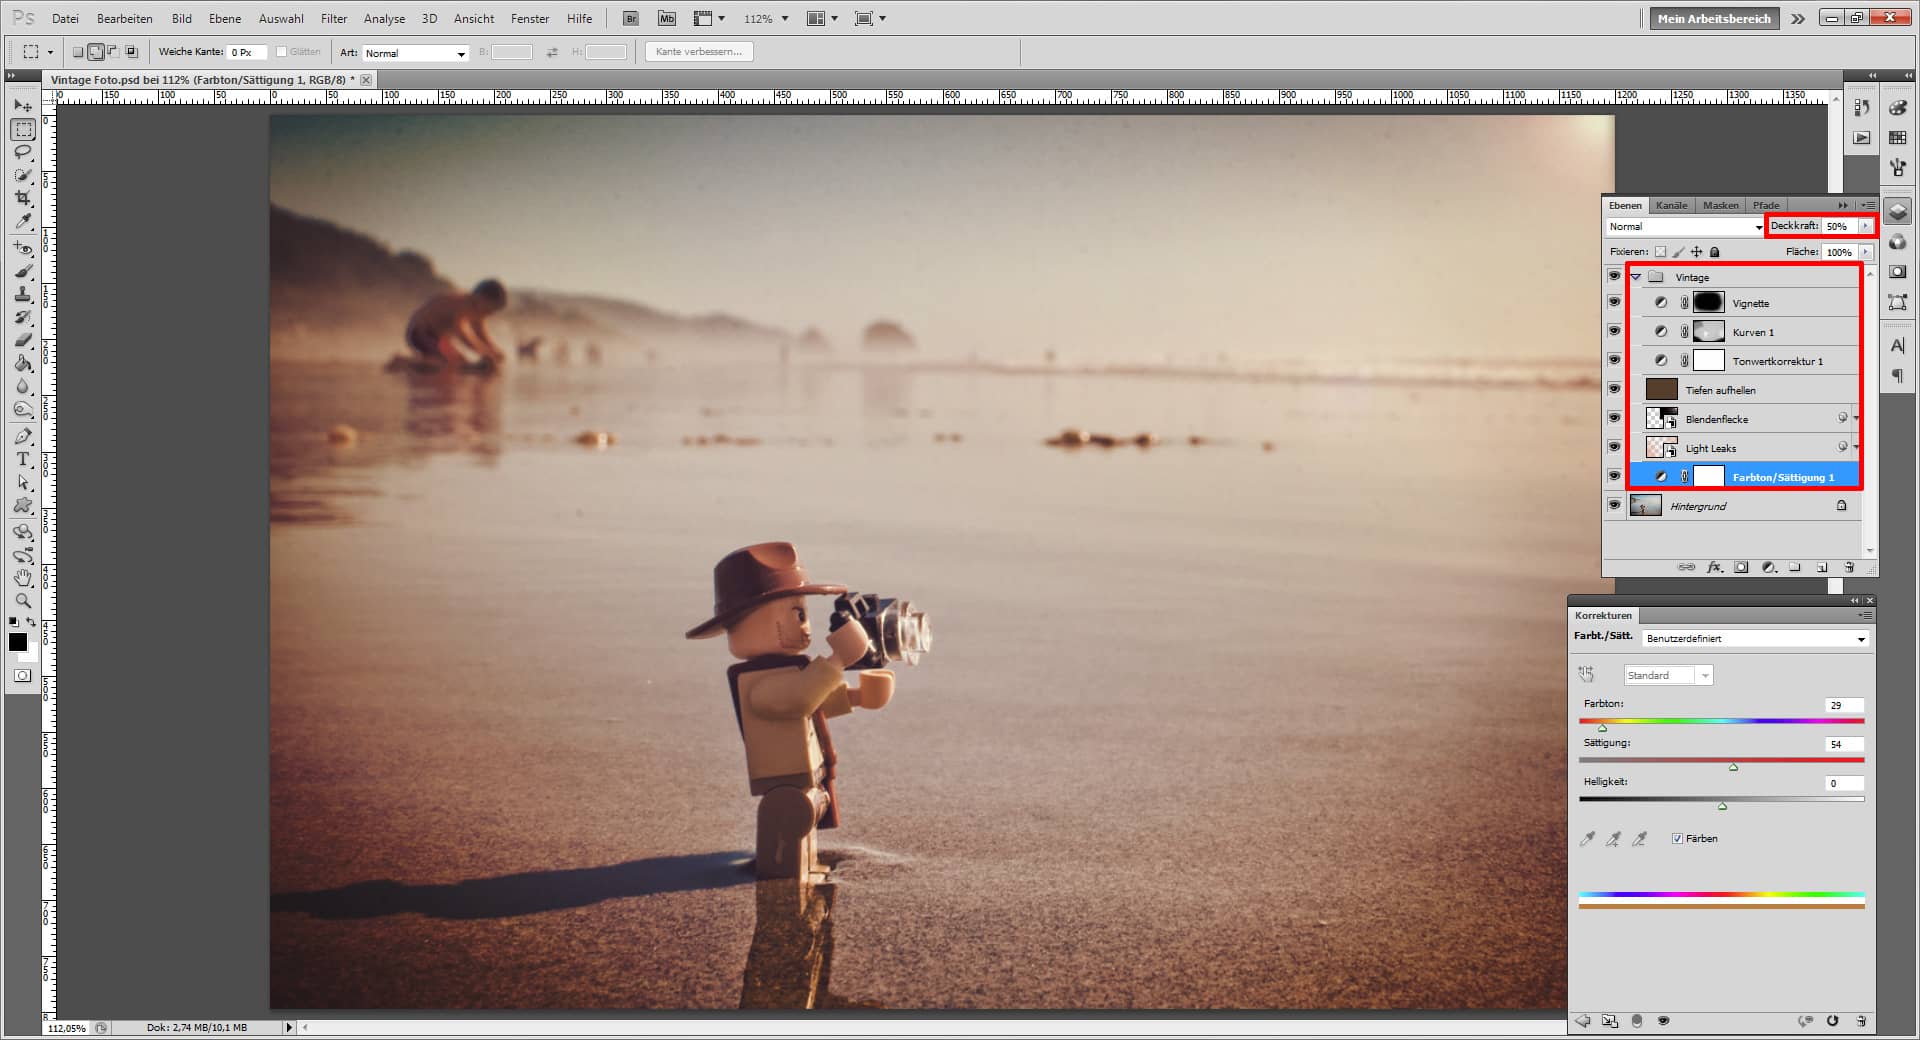
Task: Click the trash icon in Ebenen panel
Action: coord(1849,568)
